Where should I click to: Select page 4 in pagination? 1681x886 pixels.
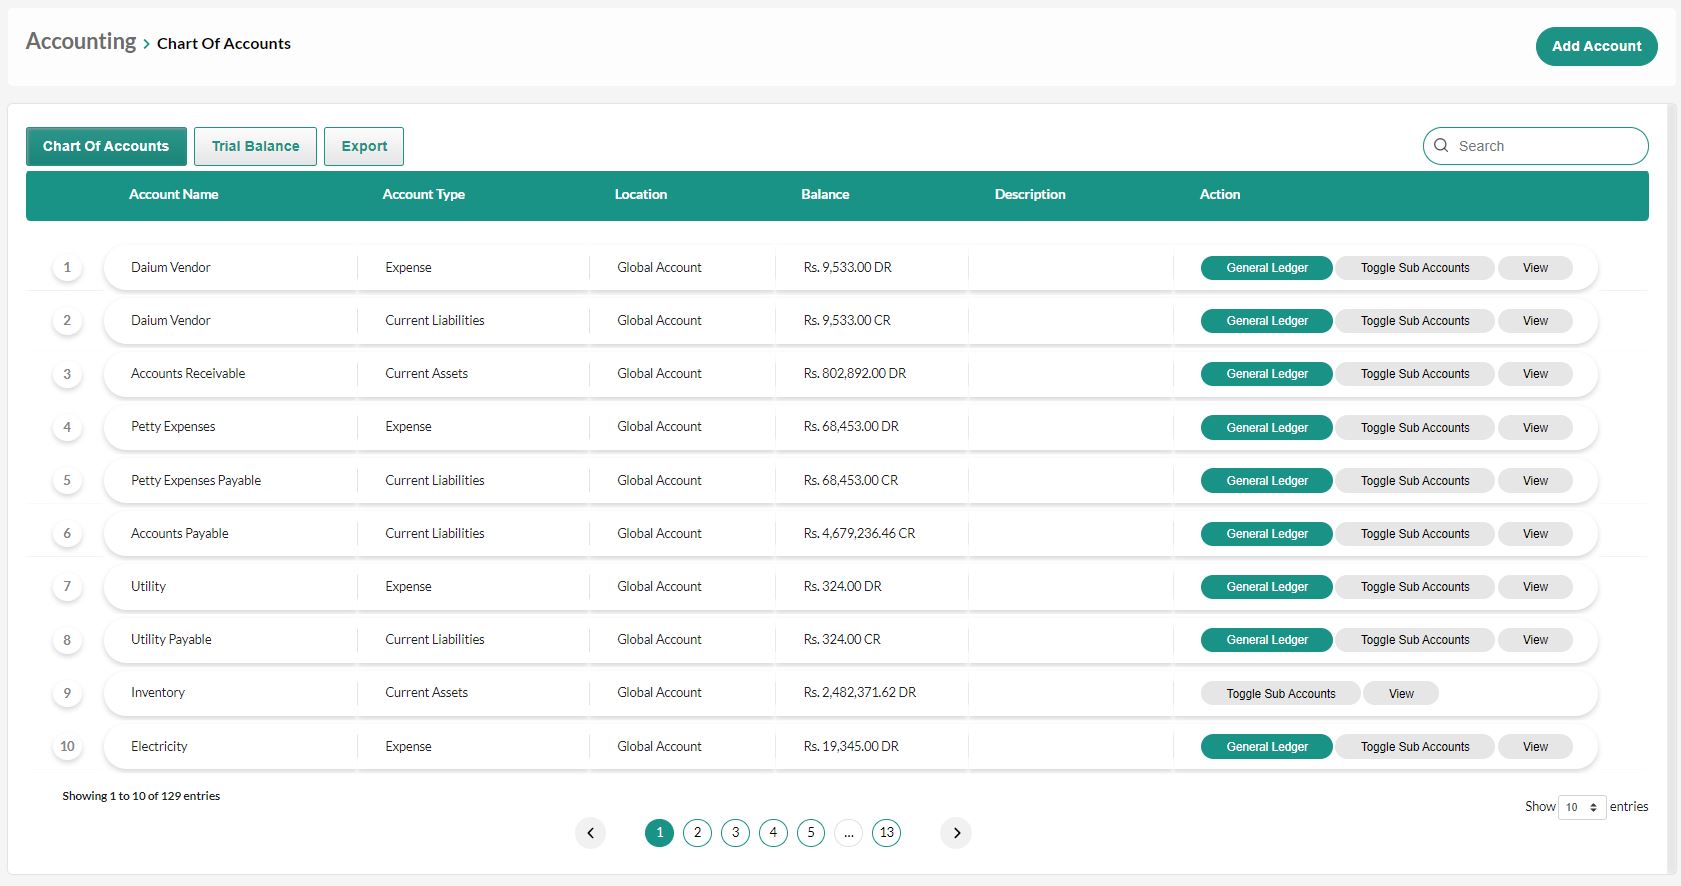click(x=773, y=833)
